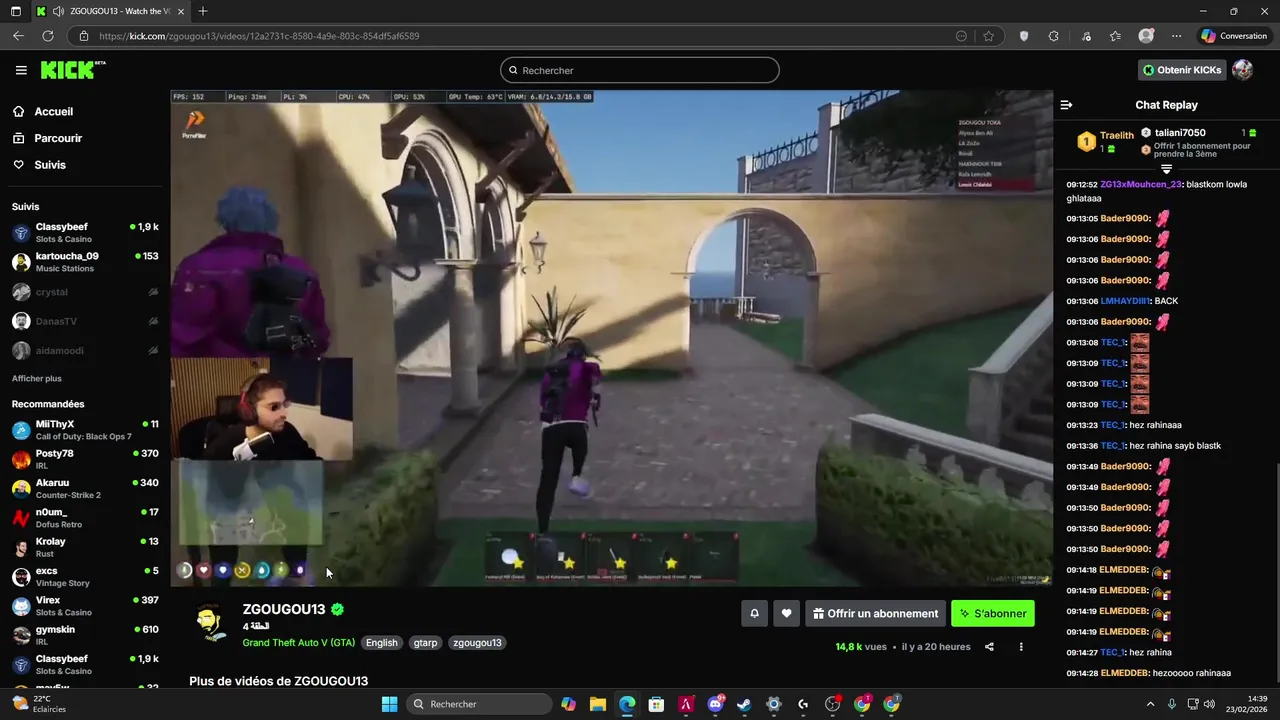Go to Accueil in the sidebar
1280x720 pixels.
[x=53, y=112]
